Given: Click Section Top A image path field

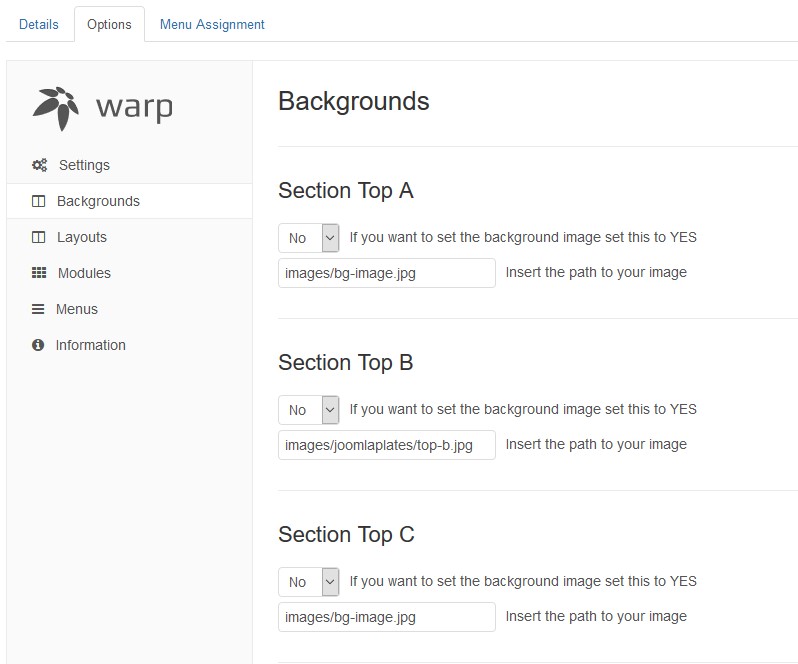Looking at the screenshot, I should pos(386,273).
